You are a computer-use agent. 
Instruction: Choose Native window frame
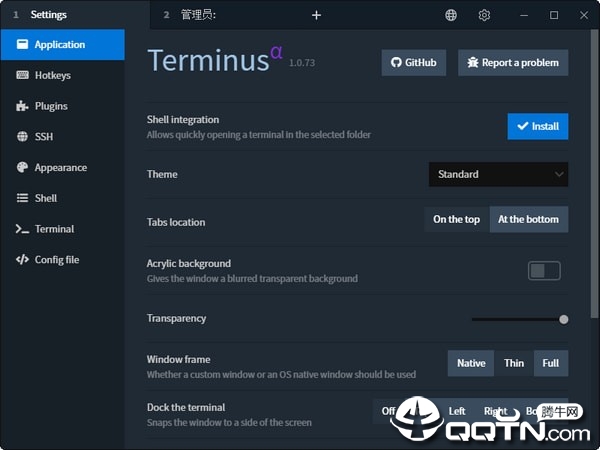(471, 363)
